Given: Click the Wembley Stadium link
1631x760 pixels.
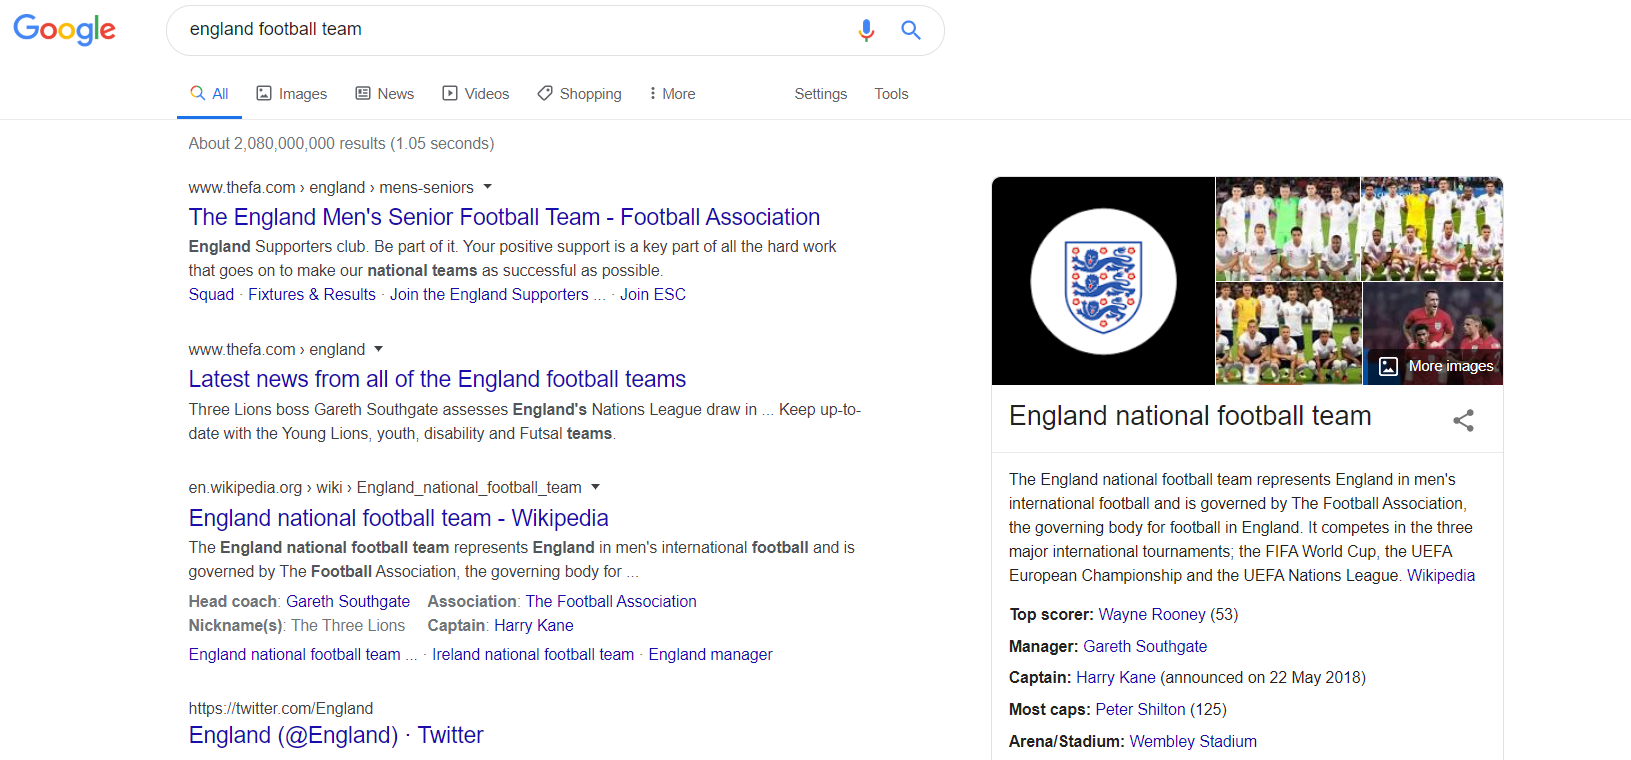Looking at the screenshot, I should (x=1193, y=741).
